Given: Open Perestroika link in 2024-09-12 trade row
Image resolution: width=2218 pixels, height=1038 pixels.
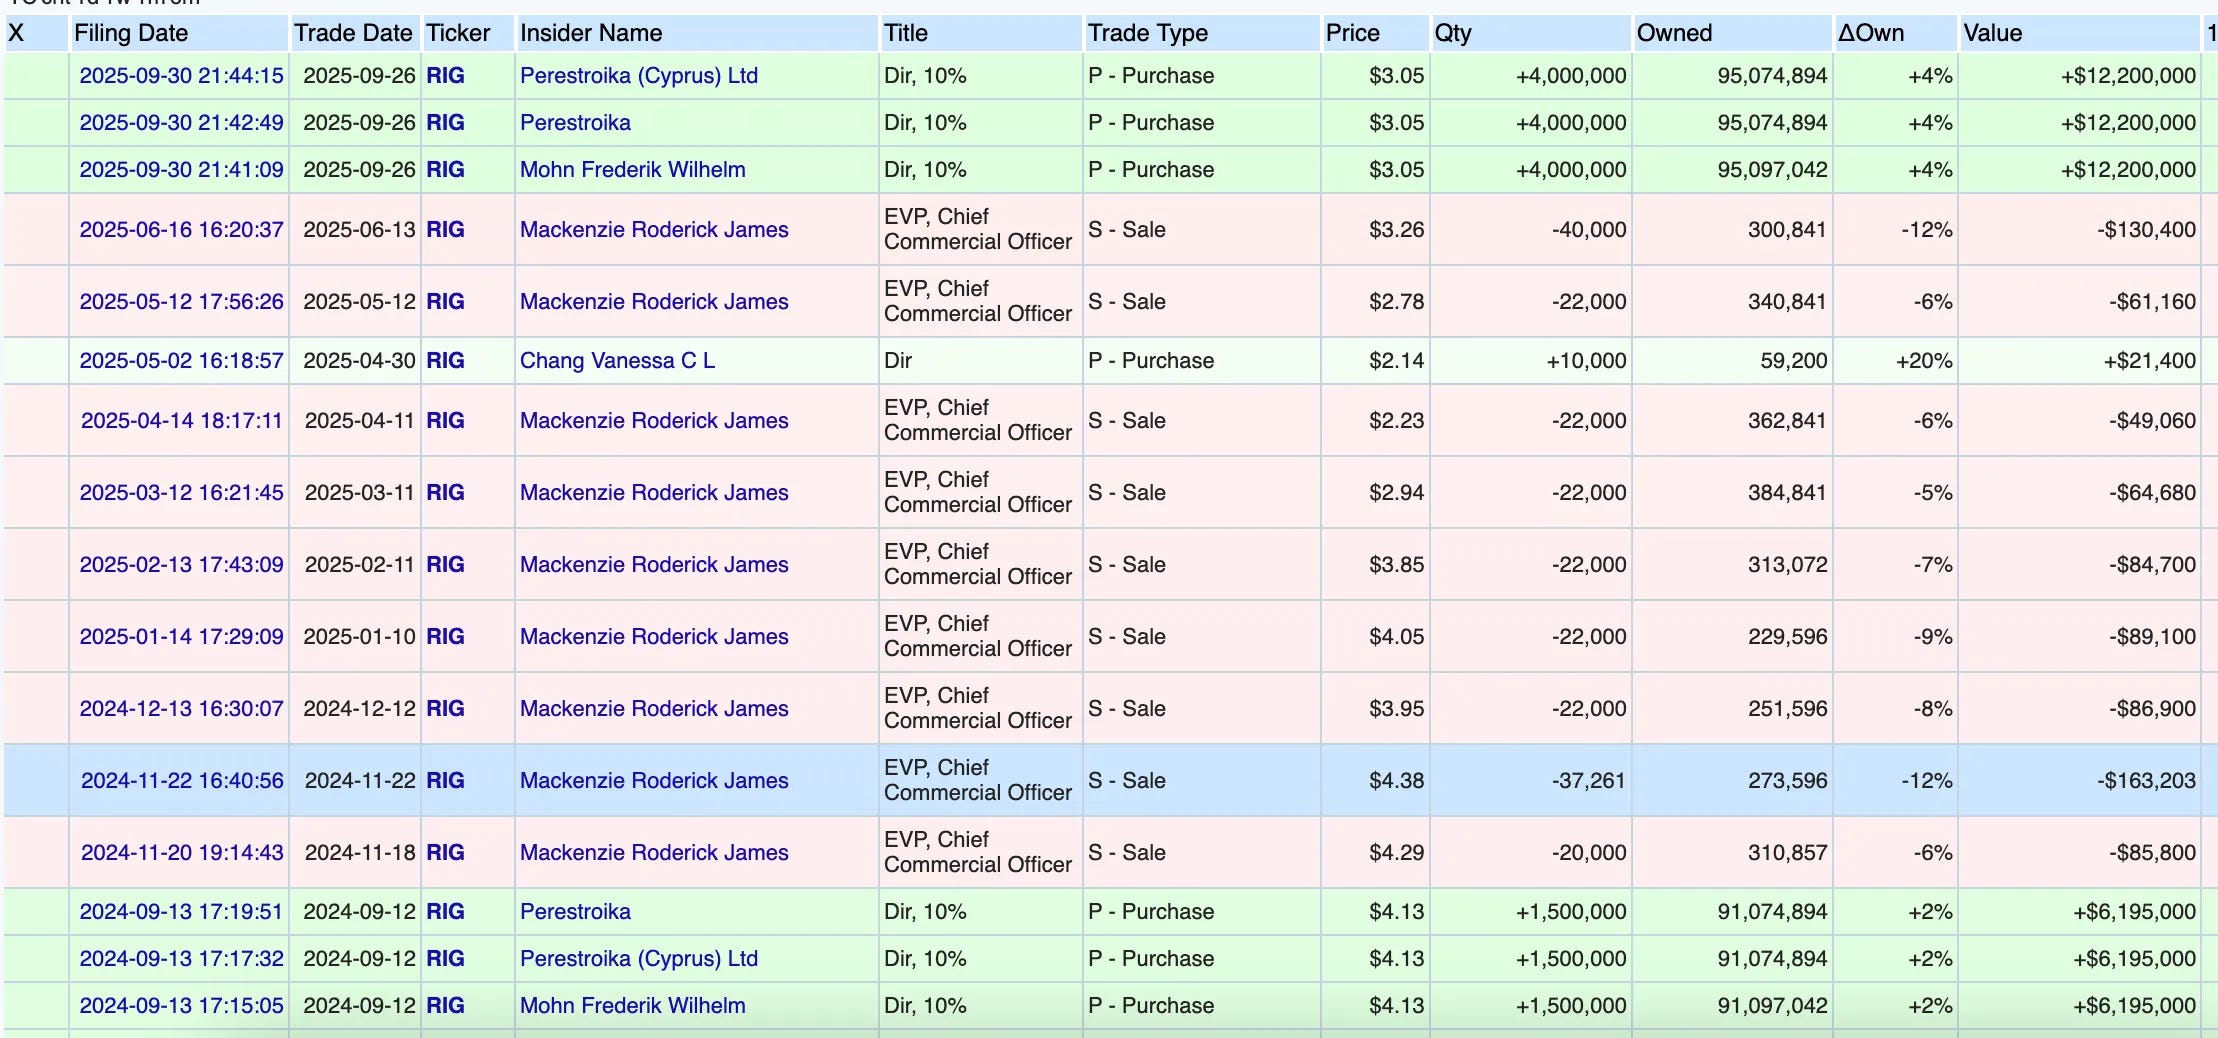Looking at the screenshot, I should click(x=575, y=912).
